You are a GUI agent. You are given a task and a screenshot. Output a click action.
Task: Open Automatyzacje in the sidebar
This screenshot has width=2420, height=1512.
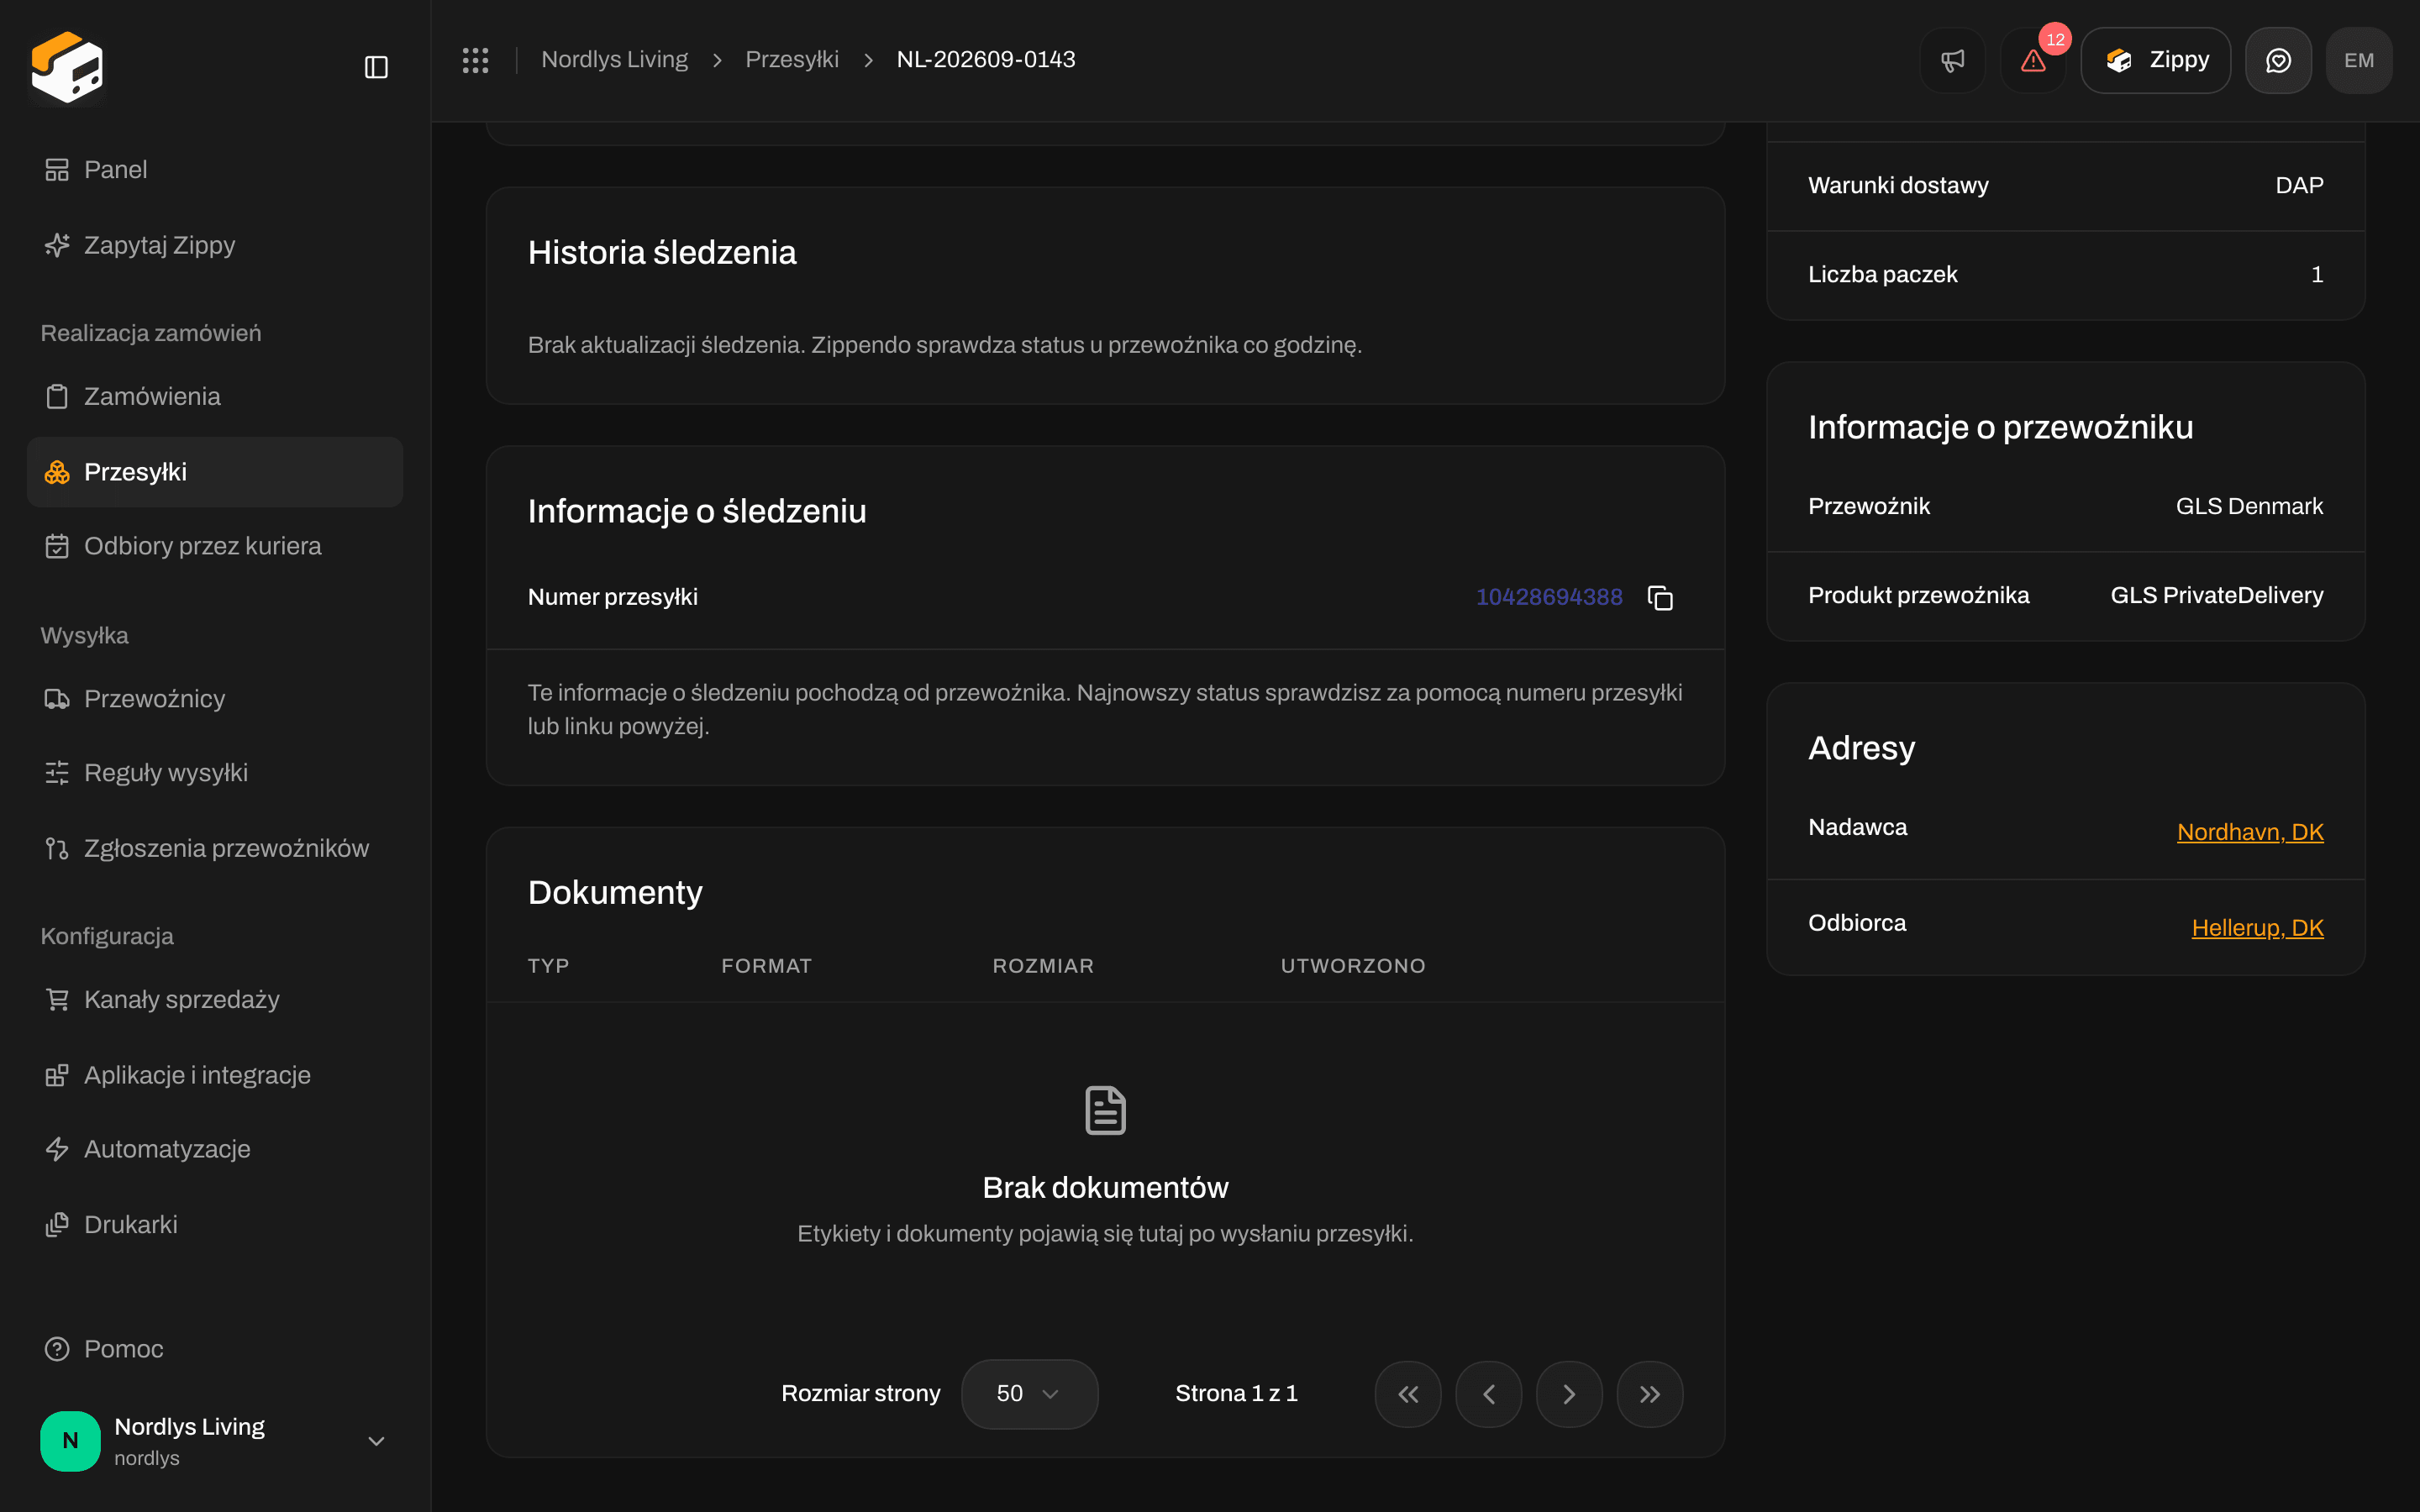pyautogui.click(x=215, y=1149)
